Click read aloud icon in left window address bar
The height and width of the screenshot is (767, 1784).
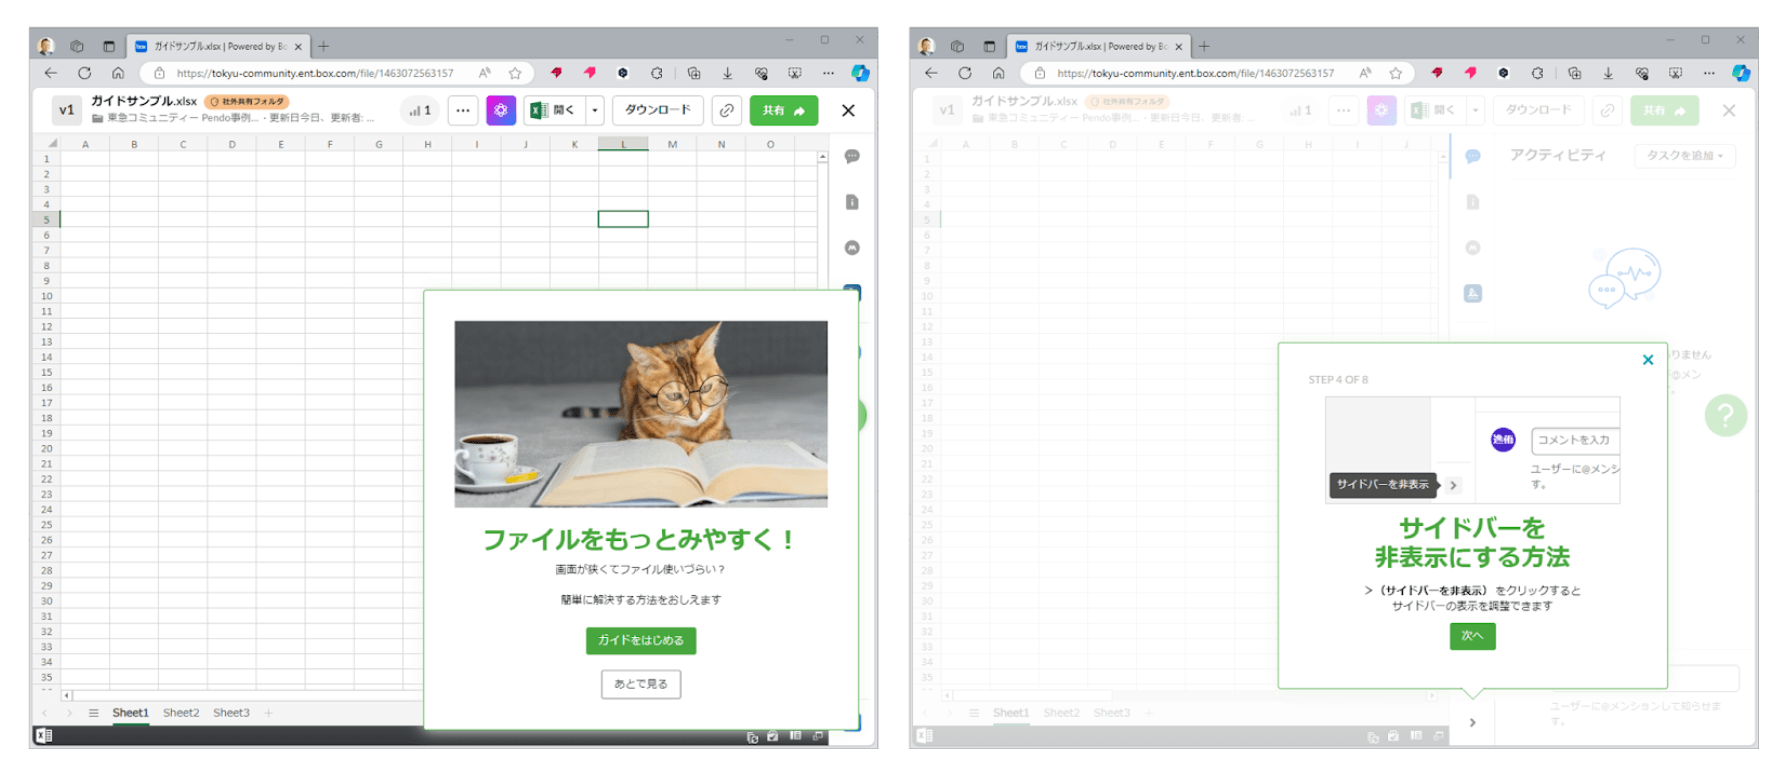coord(484,73)
